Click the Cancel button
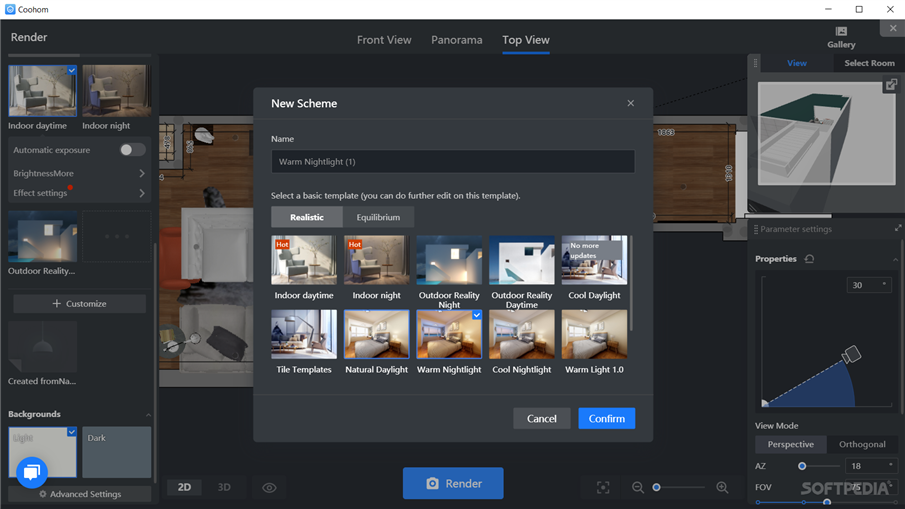Screen dimensions: 905x509 tap(541, 418)
